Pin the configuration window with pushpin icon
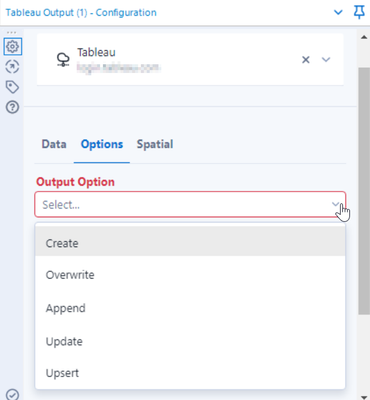This screenshot has height=400, width=370. [359, 13]
